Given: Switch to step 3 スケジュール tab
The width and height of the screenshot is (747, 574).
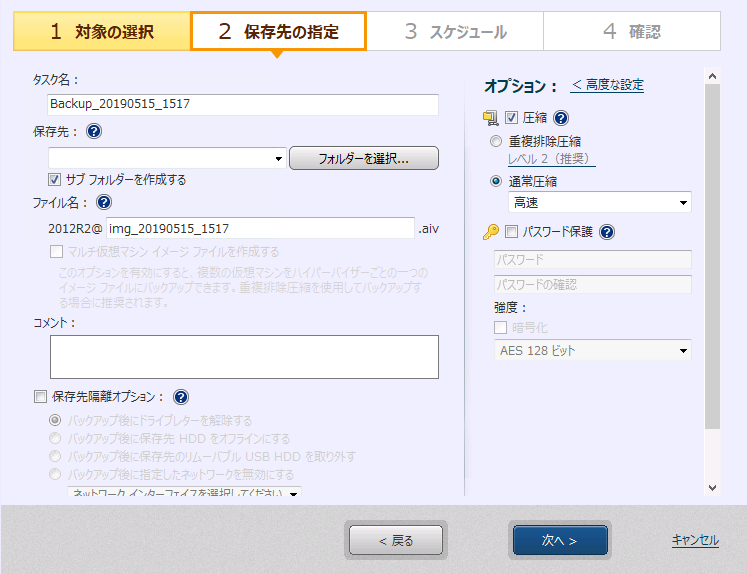Looking at the screenshot, I should coord(455,32).
